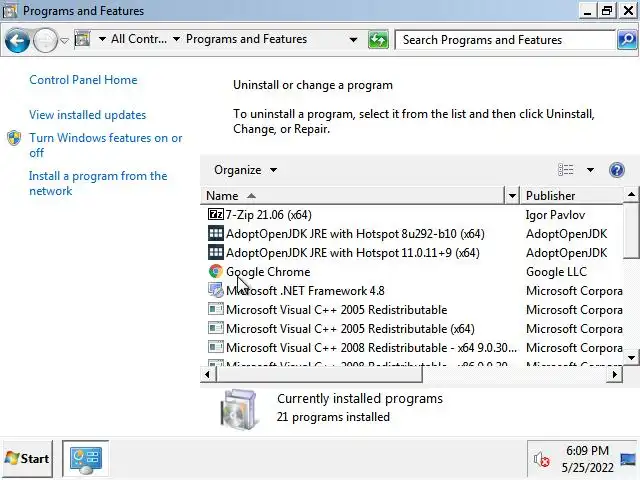Select AdoptOpenJDK JRE with Hotspot 8u292-b10

click(x=355, y=234)
